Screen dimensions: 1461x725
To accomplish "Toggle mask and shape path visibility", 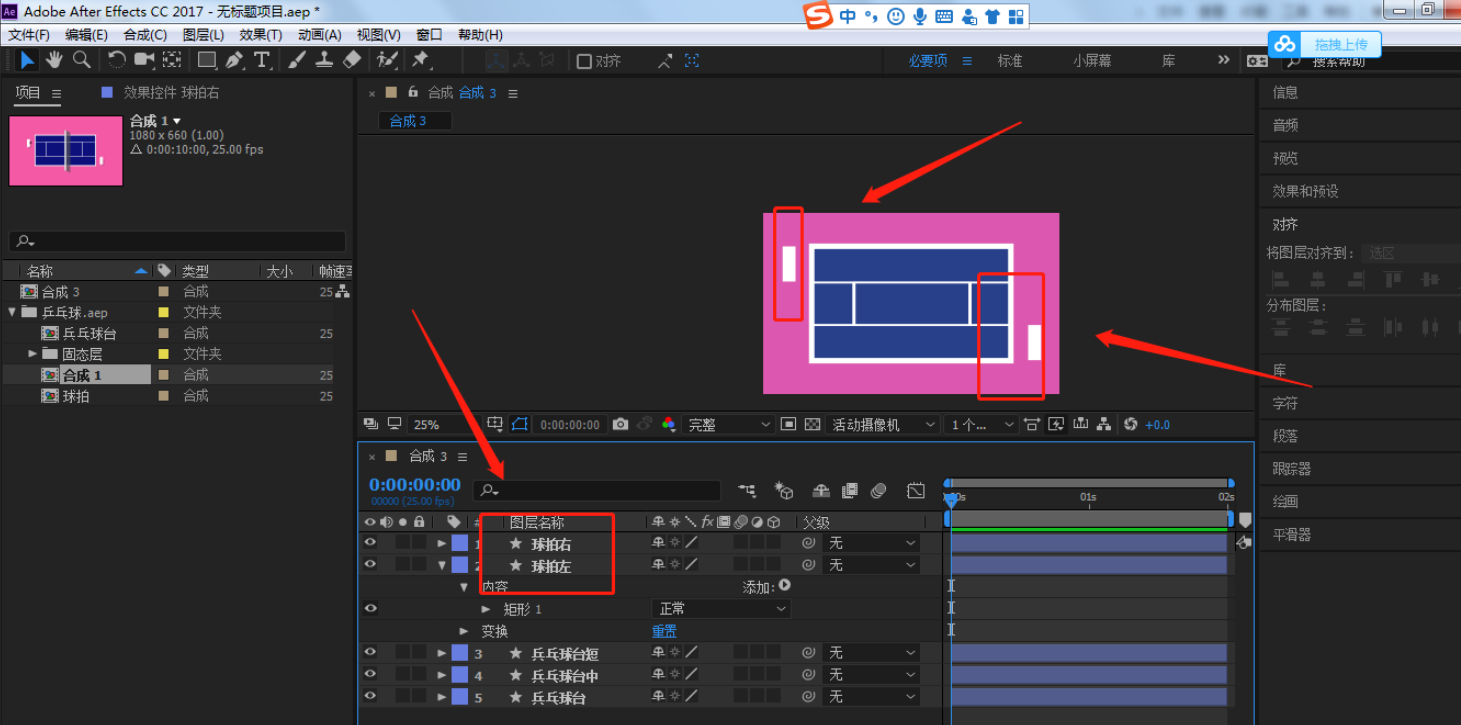I will click(519, 424).
